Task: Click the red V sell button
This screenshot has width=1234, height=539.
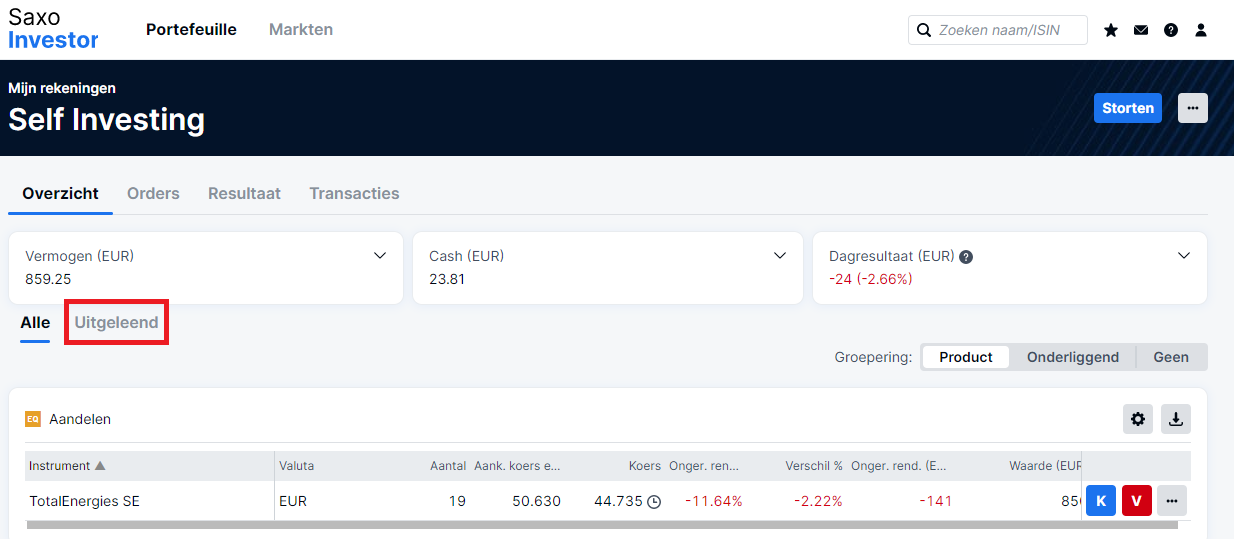Action: coord(1136,501)
